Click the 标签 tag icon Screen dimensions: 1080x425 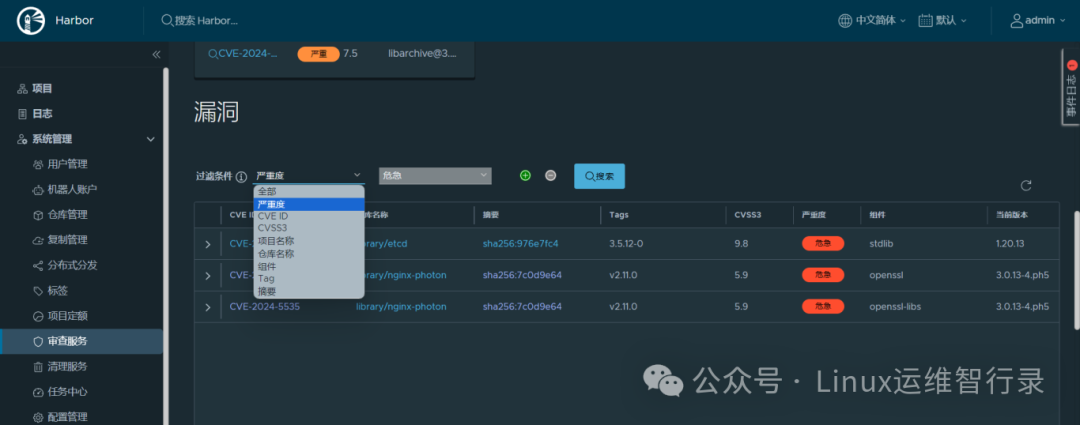click(38, 291)
